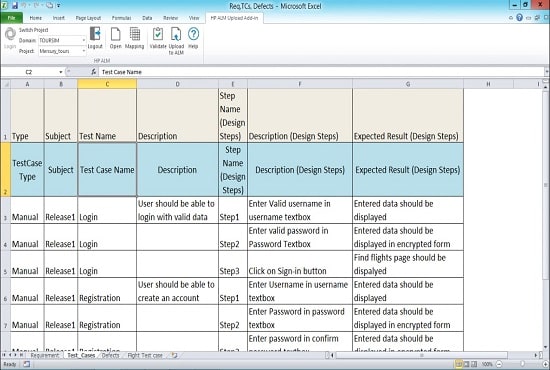Viewport: 550px width, 370px height.
Task: Click the Excel logo in the title bar
Action: click(5, 6)
